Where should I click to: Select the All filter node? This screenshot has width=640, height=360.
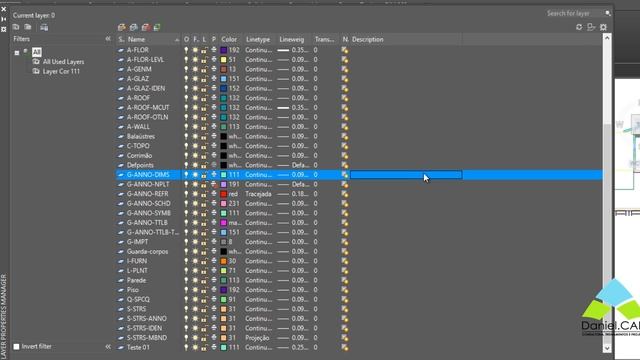click(37, 52)
